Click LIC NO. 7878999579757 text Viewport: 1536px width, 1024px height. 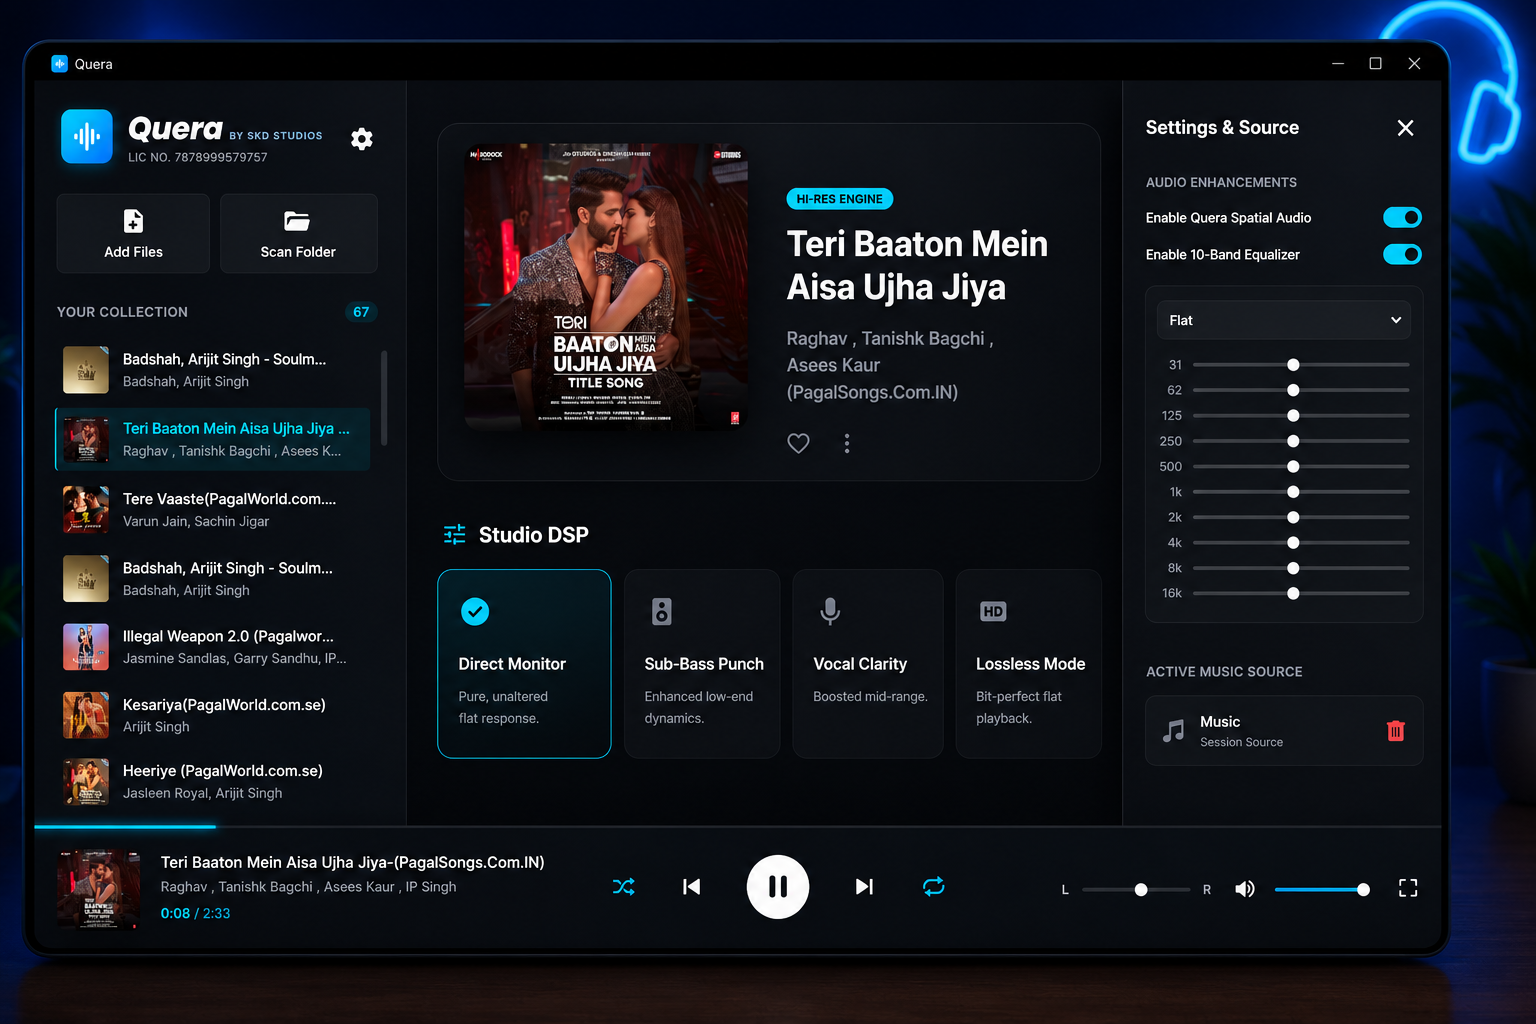click(198, 157)
